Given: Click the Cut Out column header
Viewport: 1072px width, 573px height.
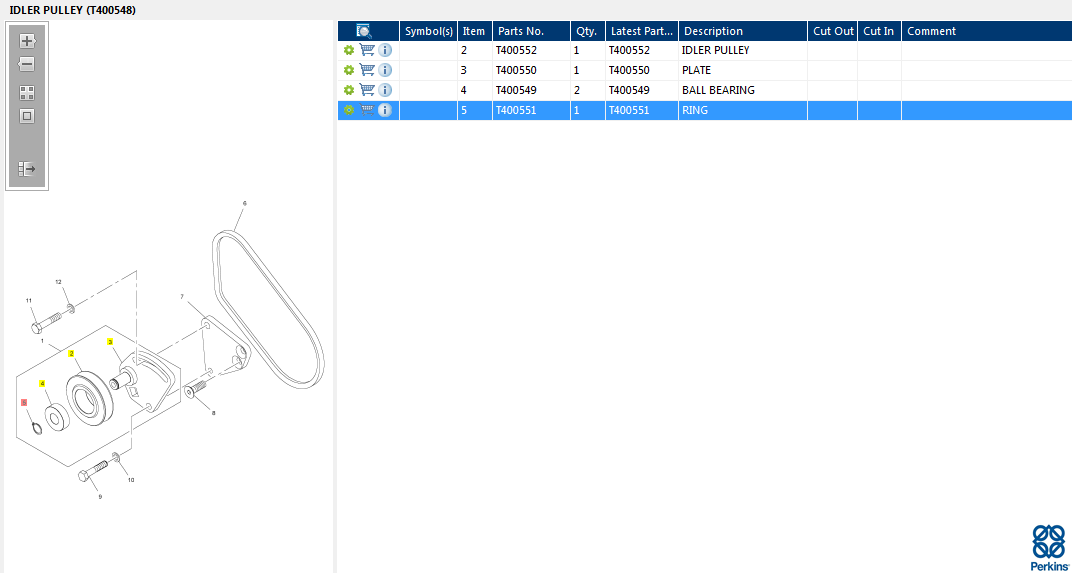Looking at the screenshot, I should click(x=833, y=31).
